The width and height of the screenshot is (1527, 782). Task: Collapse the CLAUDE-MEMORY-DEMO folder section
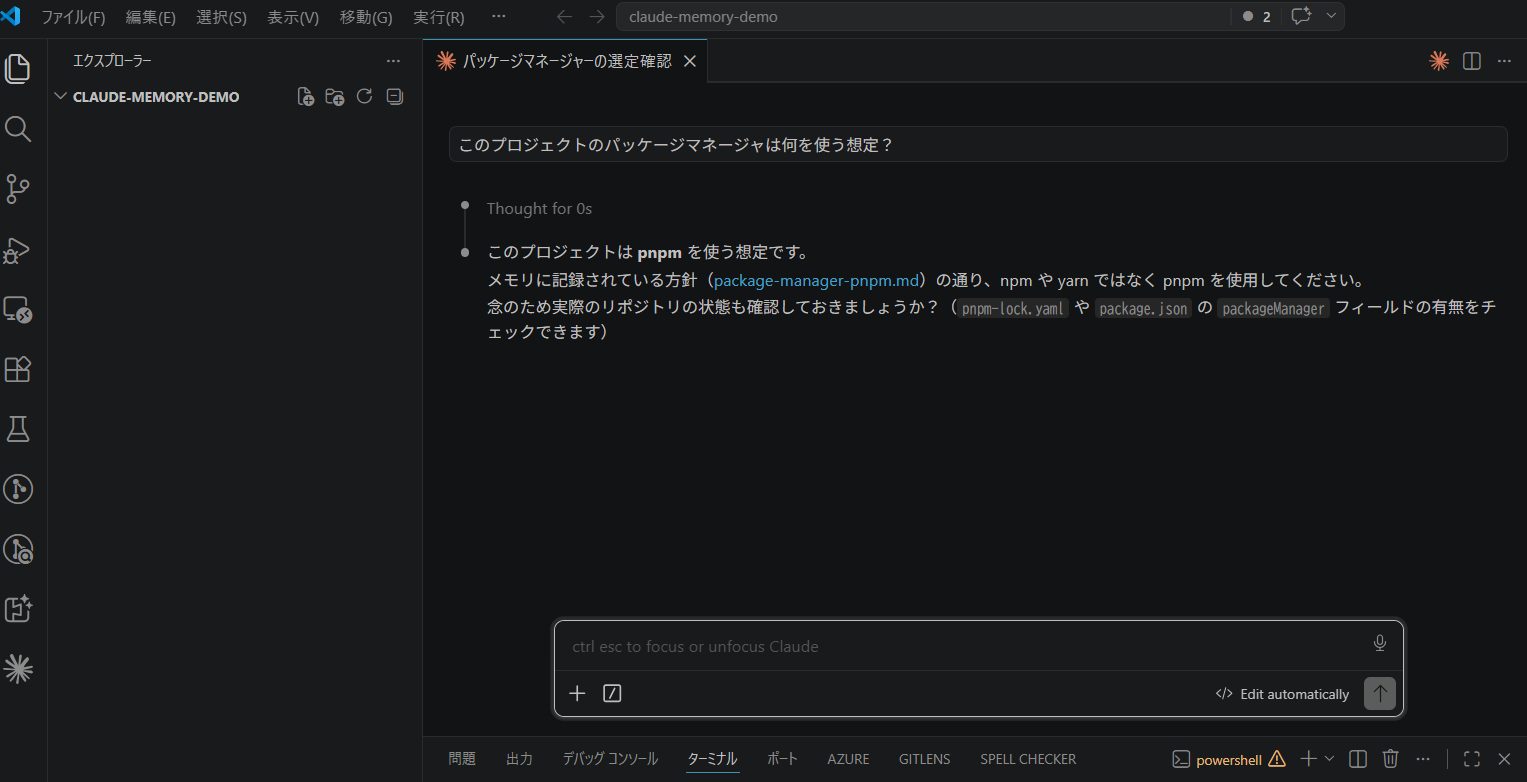[61, 97]
